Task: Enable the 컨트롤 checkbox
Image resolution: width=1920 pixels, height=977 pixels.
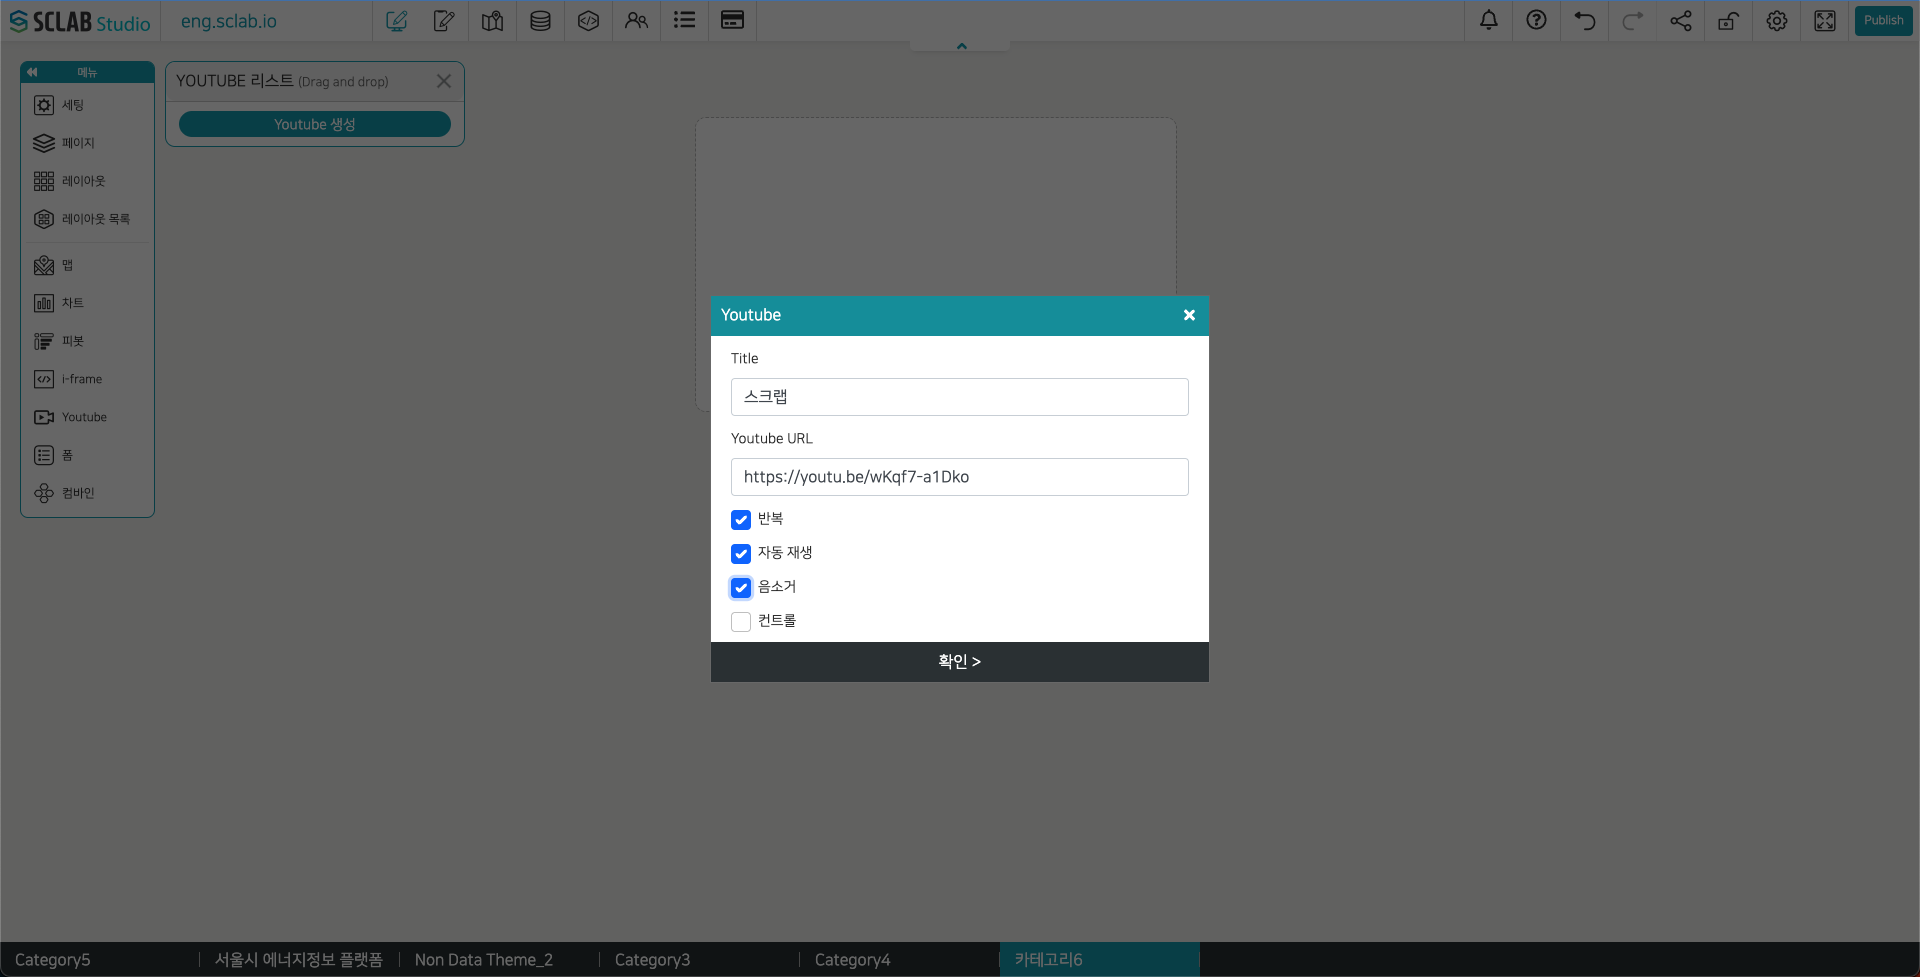Action: pos(741,622)
